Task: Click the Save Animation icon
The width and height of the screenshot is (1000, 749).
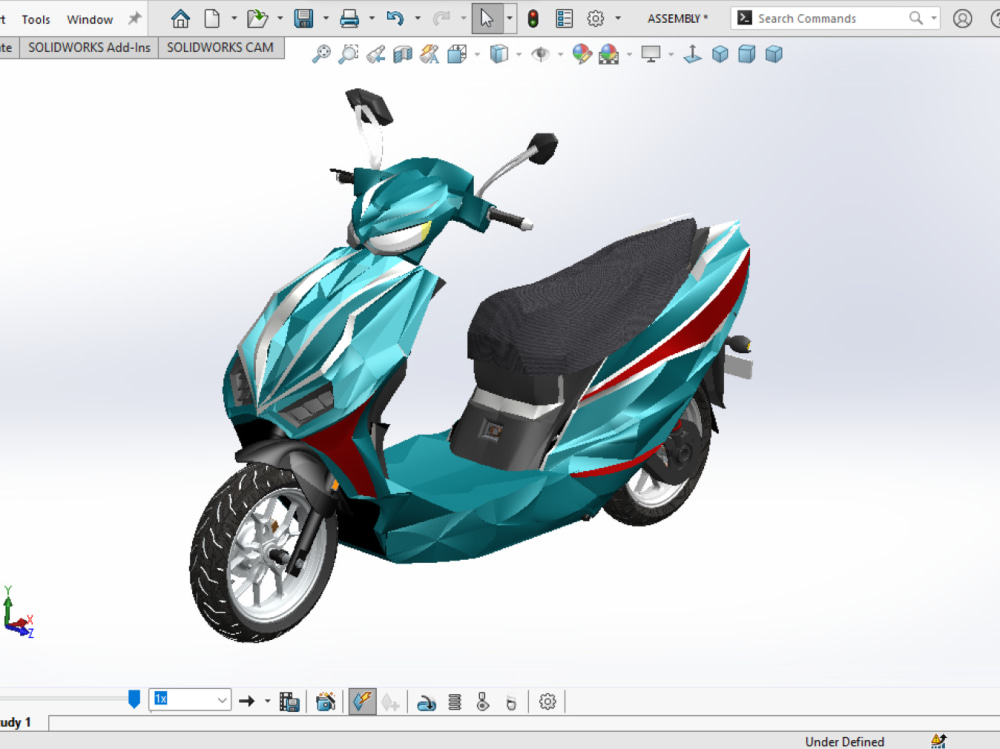Action: [x=291, y=701]
